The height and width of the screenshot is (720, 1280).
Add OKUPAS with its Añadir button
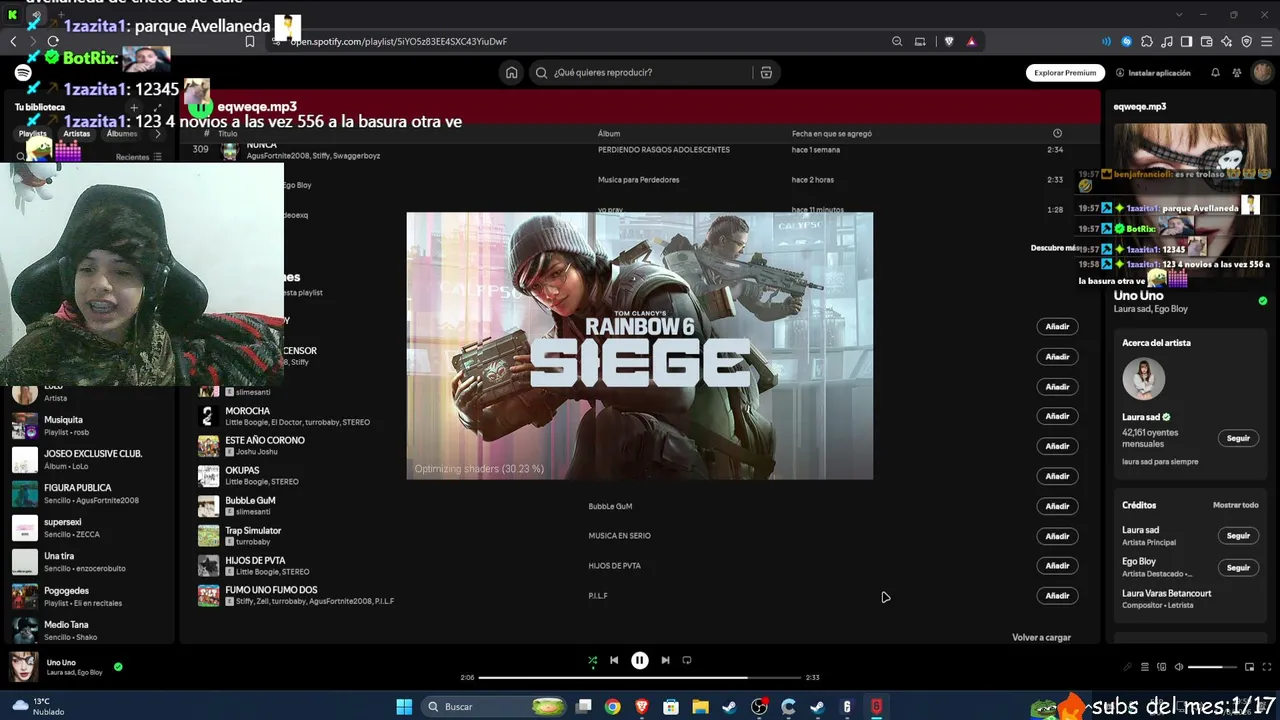(x=1057, y=476)
